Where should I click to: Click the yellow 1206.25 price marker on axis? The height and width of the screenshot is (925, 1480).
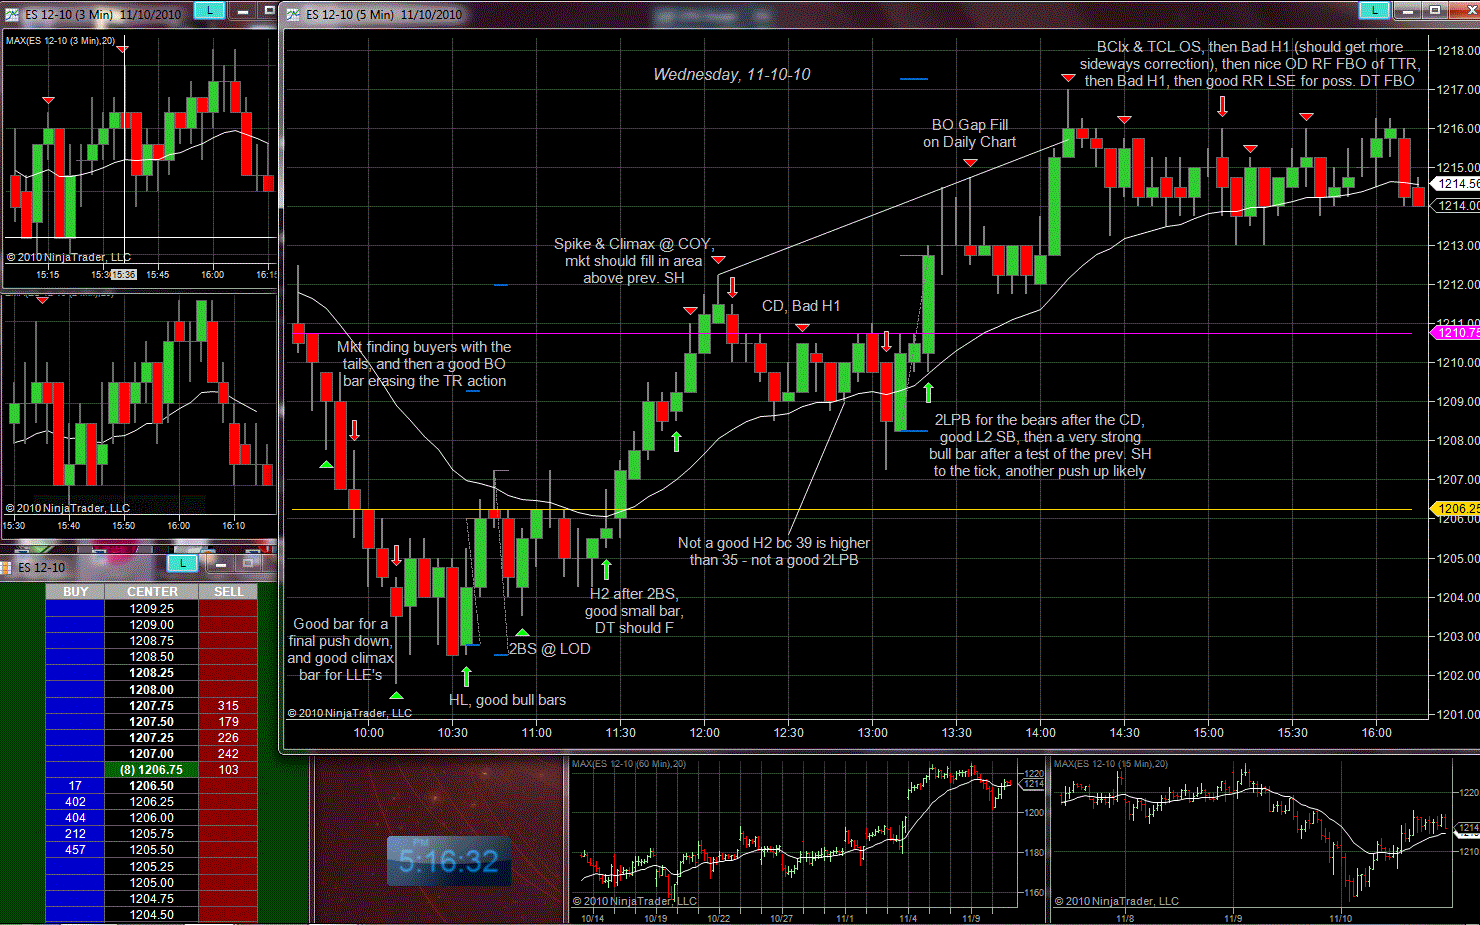coord(1456,508)
